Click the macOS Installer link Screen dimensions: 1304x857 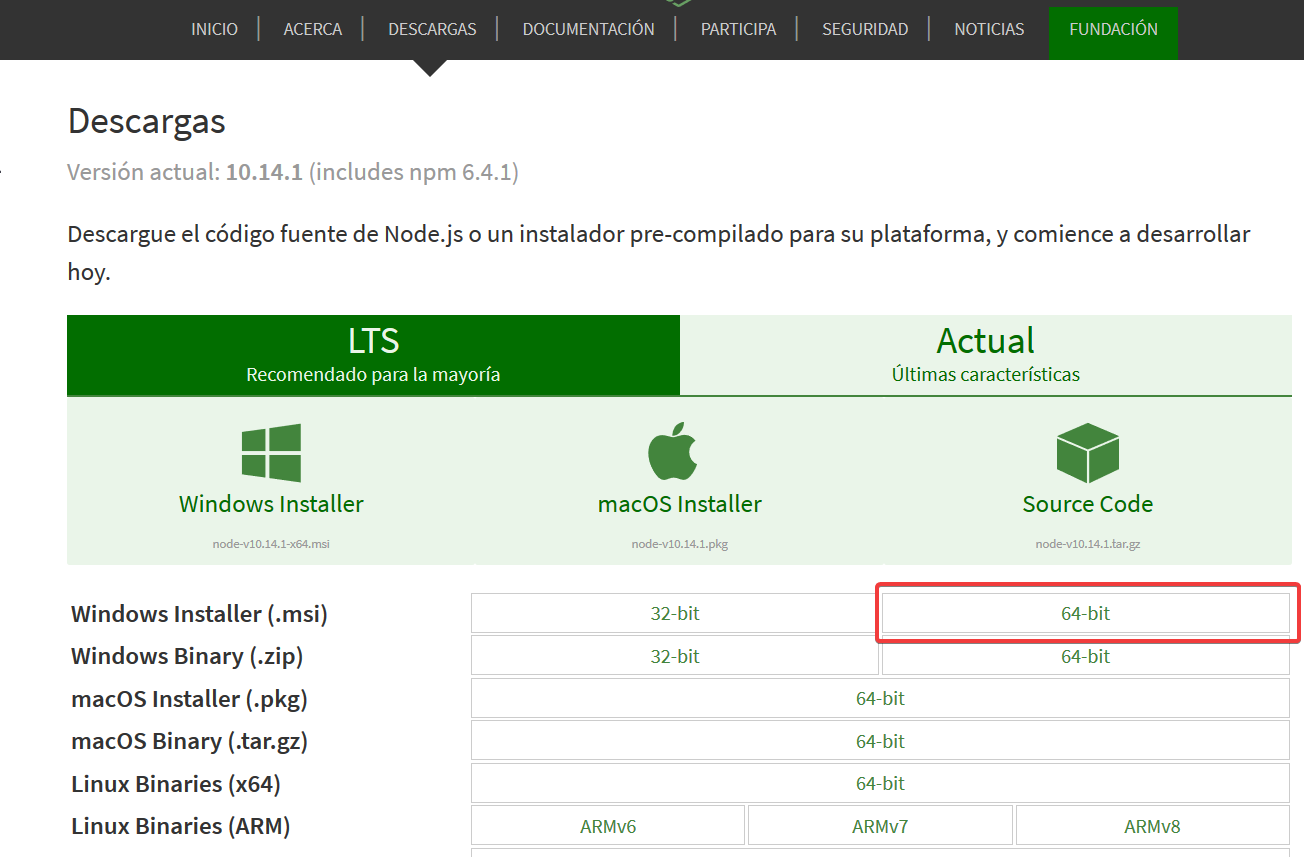tap(680, 504)
